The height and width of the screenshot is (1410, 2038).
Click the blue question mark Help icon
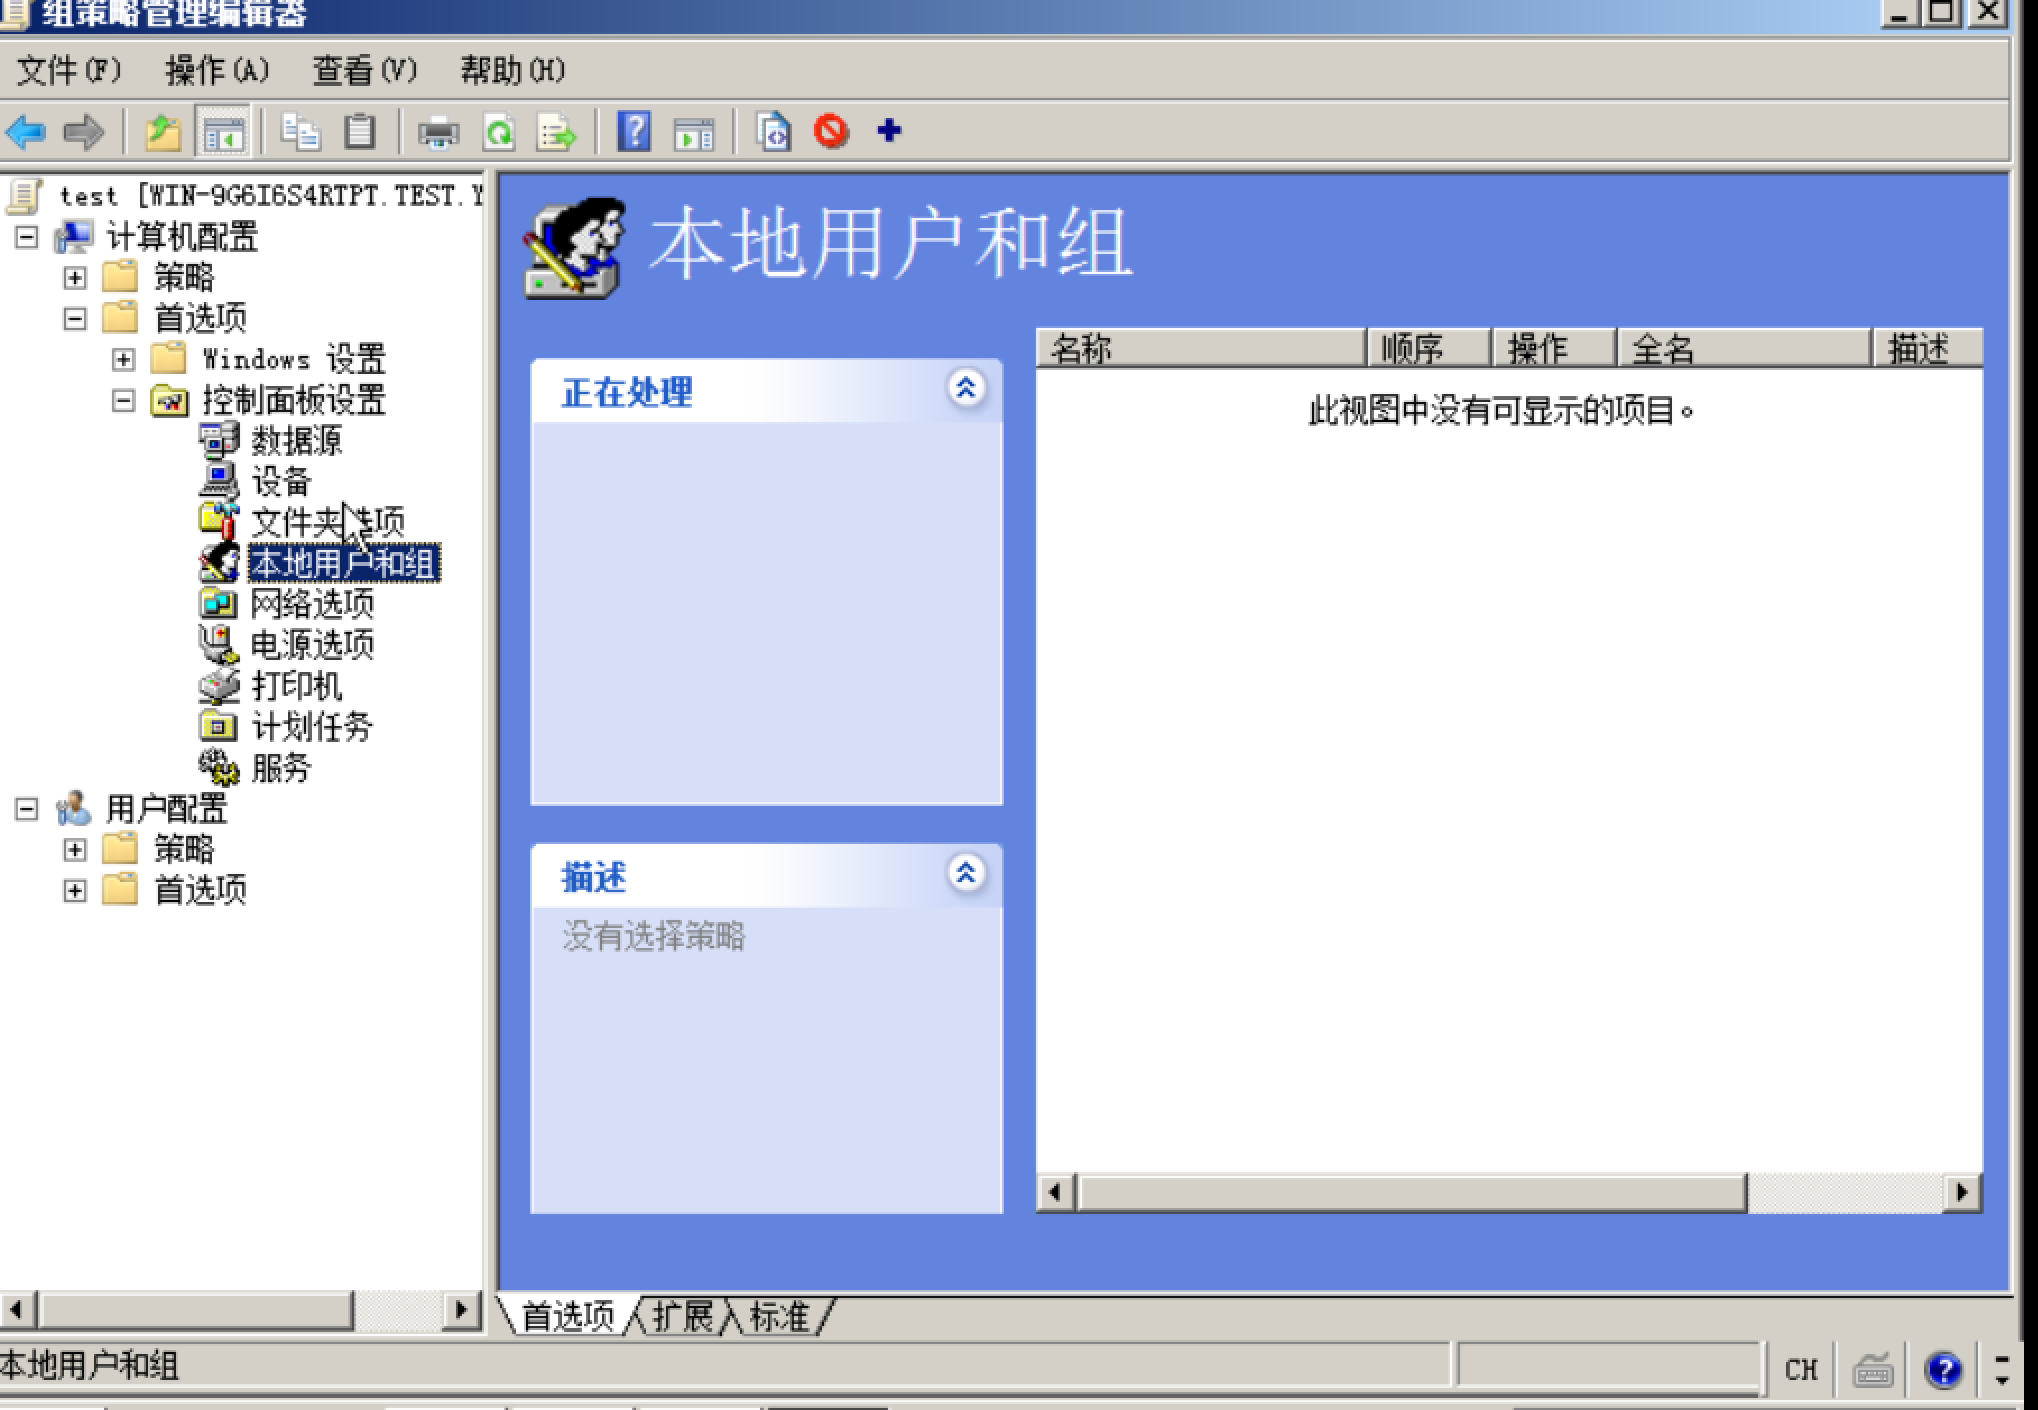[634, 131]
